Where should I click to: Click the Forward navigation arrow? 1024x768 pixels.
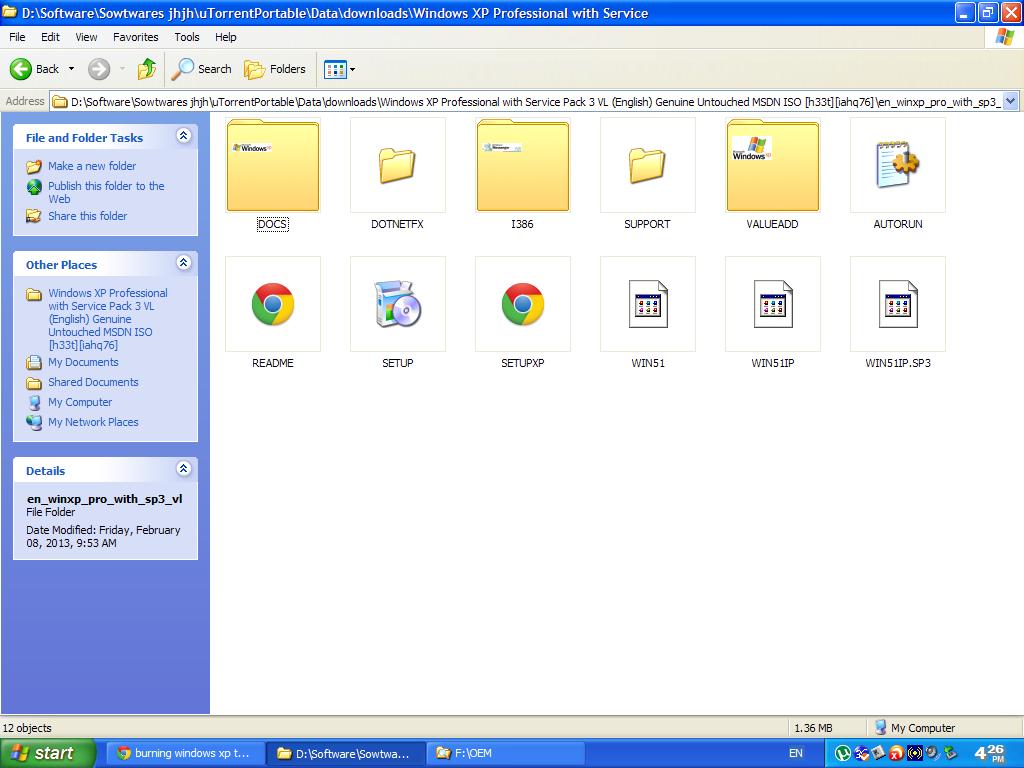[99, 69]
